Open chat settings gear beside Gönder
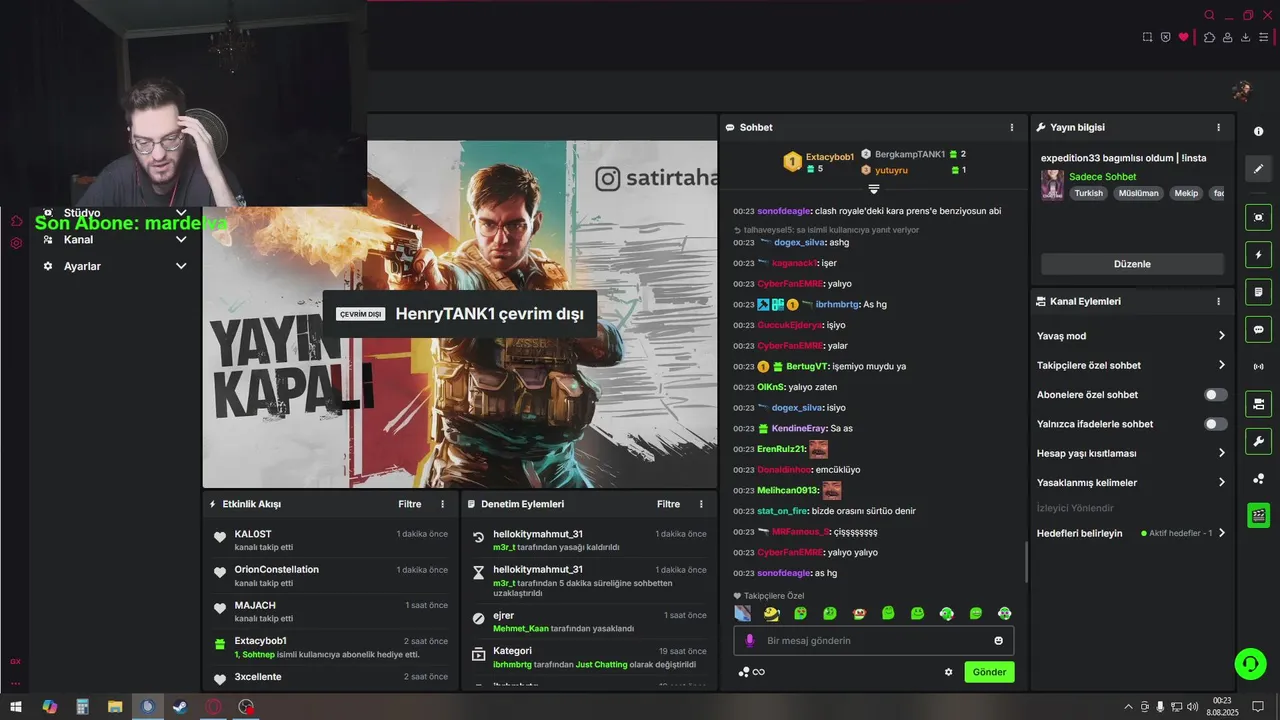 tap(948, 672)
